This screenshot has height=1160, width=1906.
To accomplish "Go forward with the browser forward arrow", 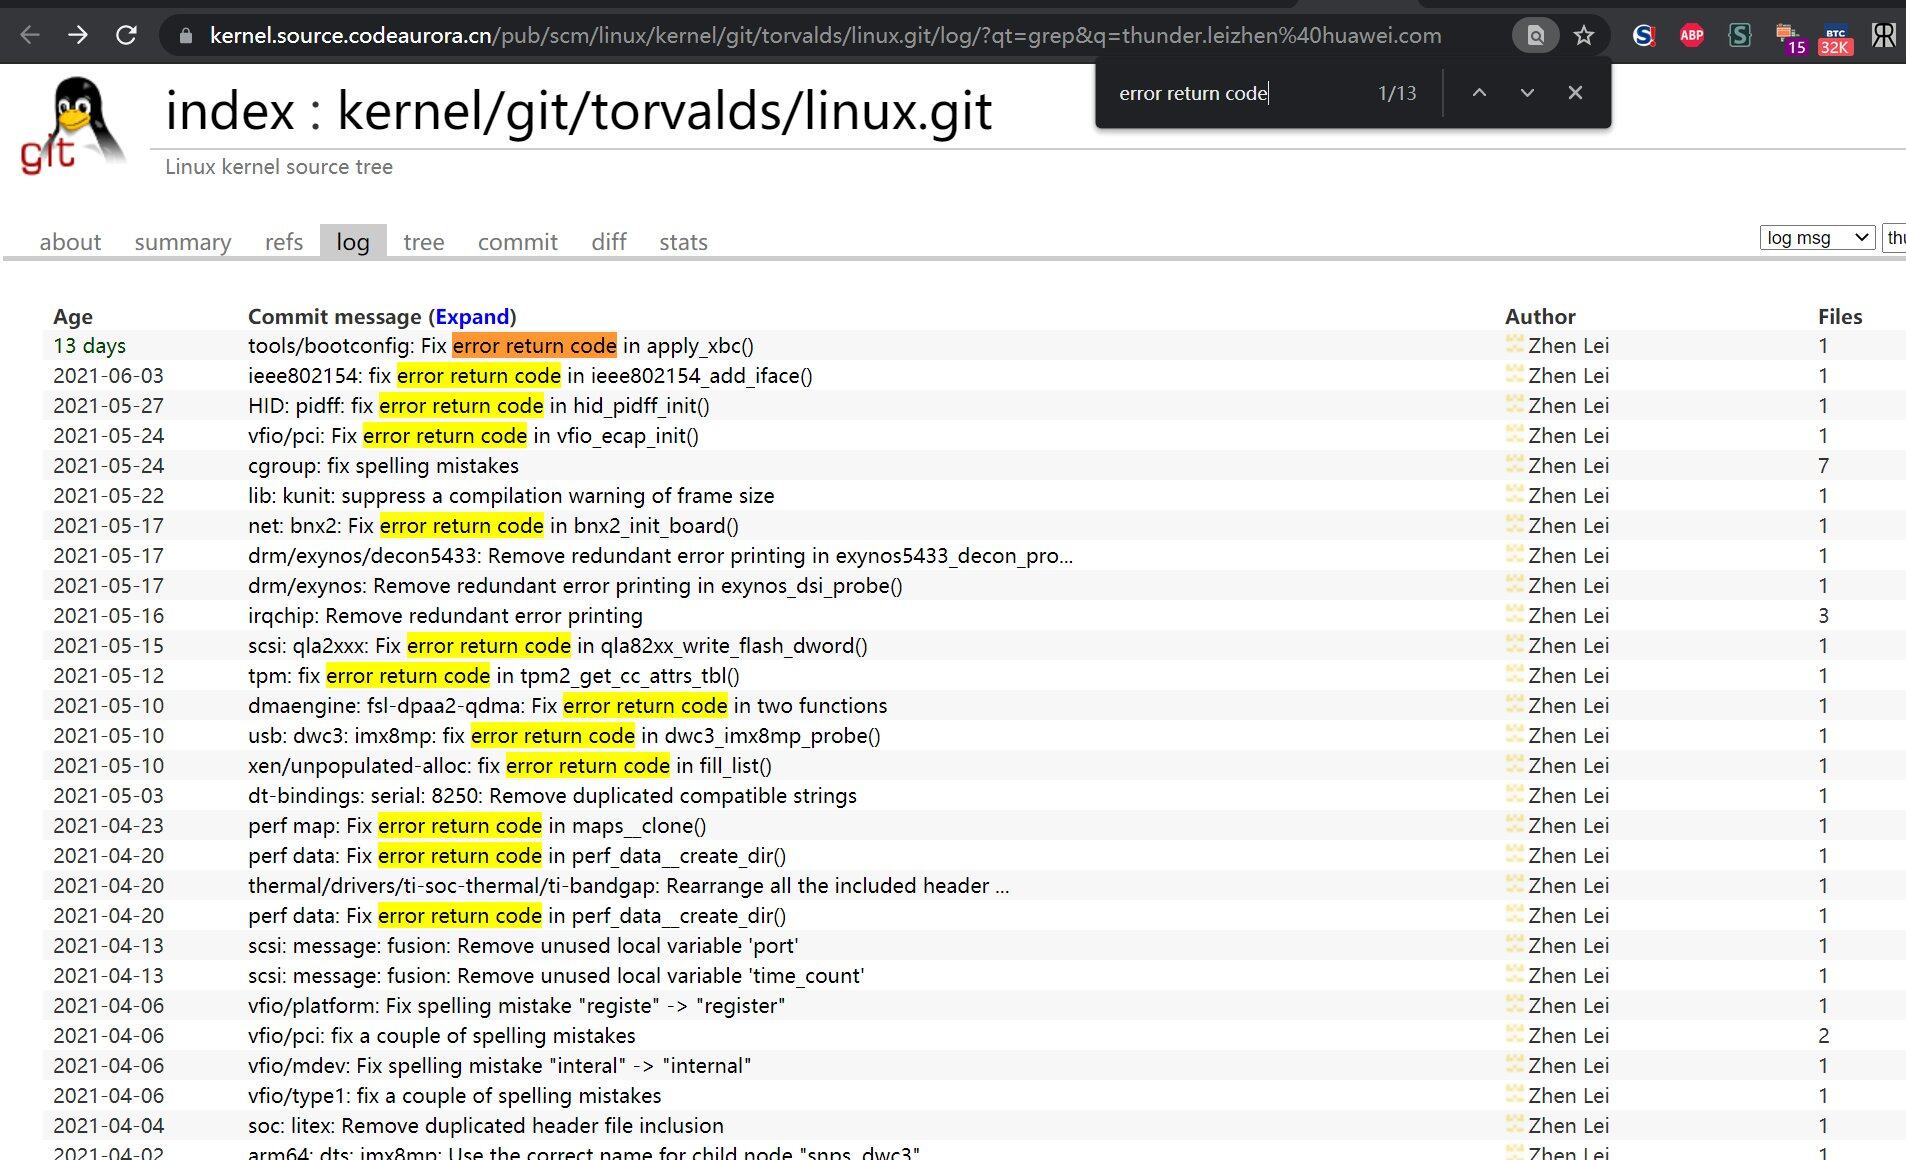I will click(78, 36).
